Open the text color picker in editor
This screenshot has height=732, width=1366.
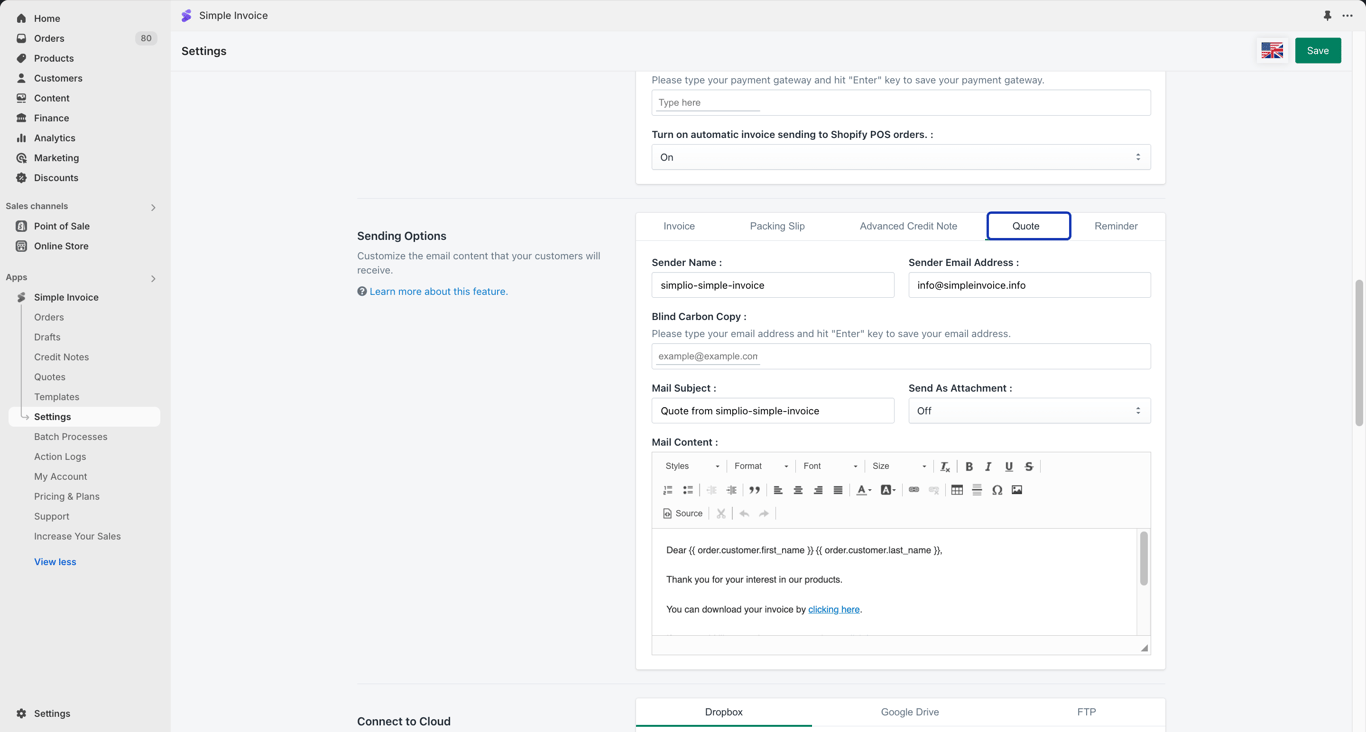864,490
